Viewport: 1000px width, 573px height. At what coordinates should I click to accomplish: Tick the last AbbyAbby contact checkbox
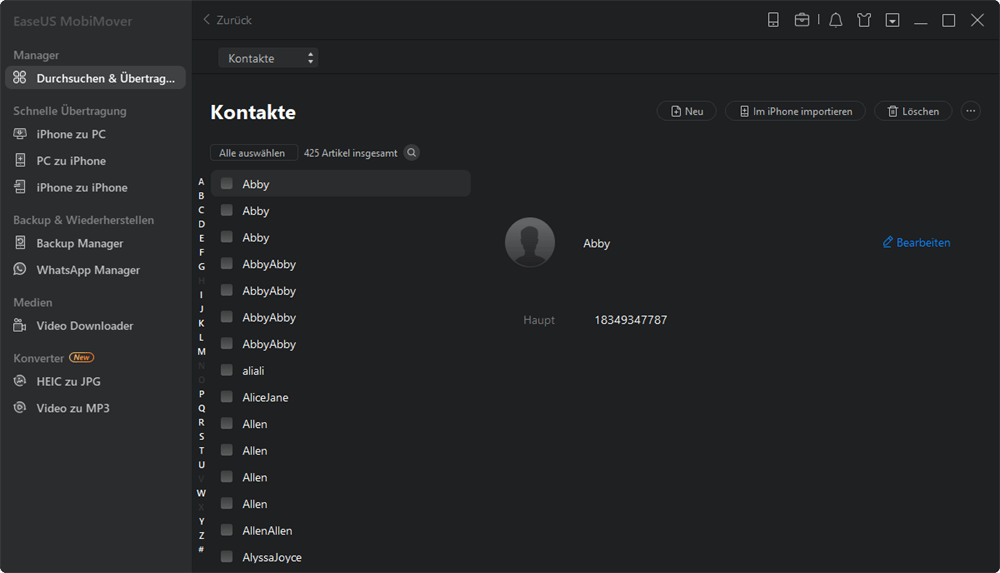tap(226, 343)
